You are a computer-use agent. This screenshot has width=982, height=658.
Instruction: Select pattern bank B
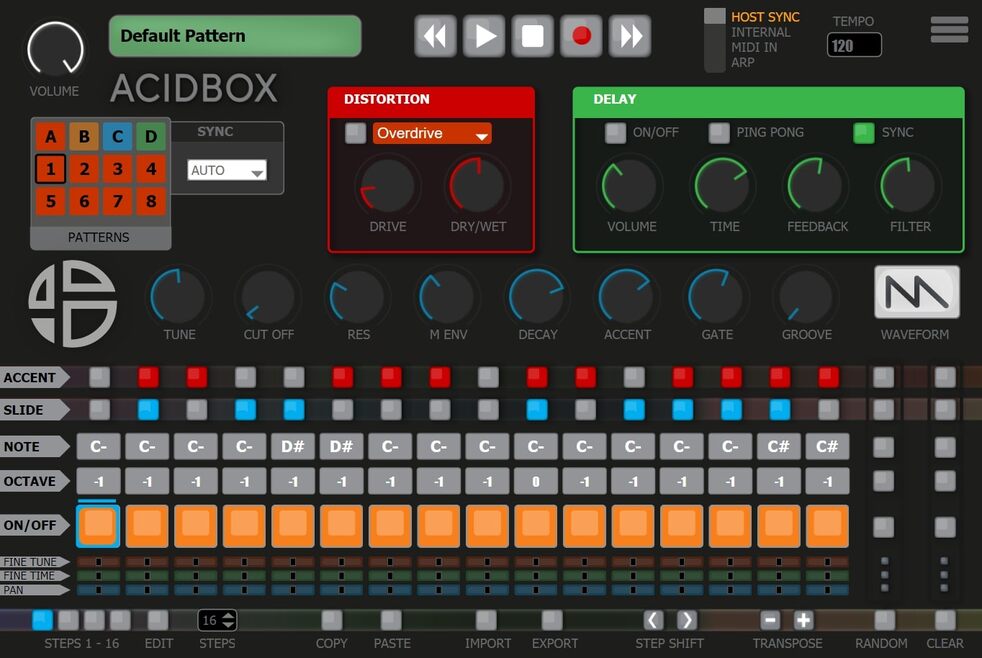84,136
